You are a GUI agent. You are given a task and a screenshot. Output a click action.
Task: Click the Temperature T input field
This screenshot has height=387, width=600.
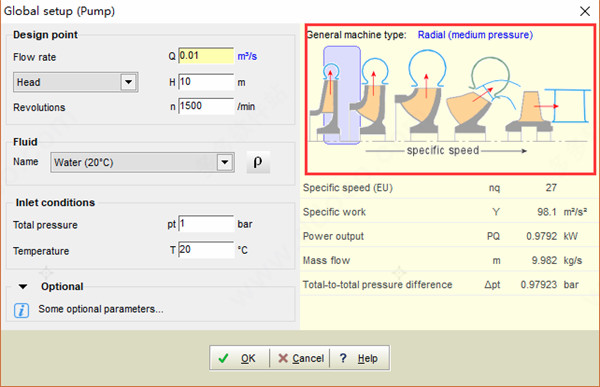coord(206,250)
